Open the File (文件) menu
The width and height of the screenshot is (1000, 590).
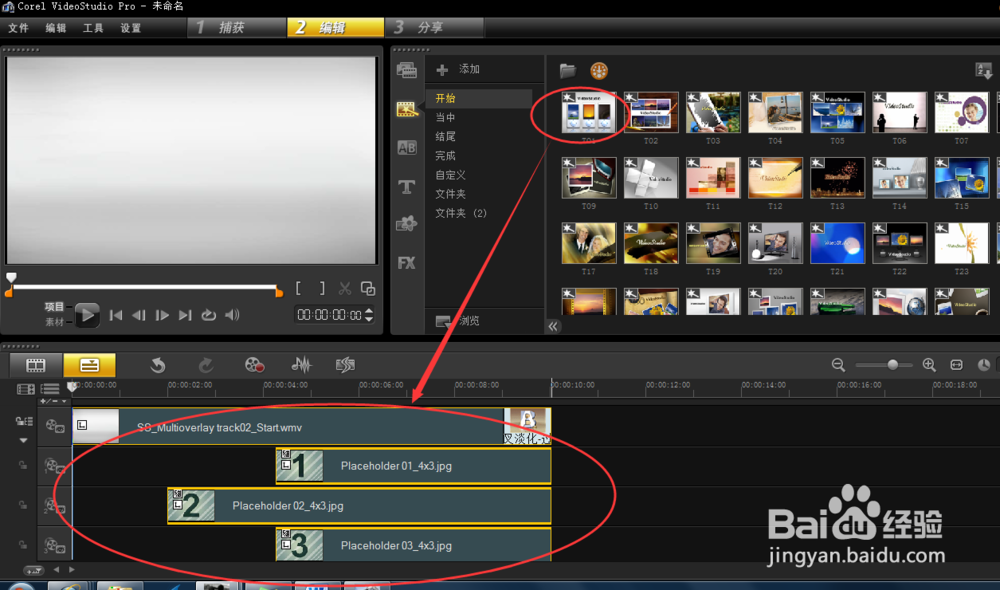18,28
